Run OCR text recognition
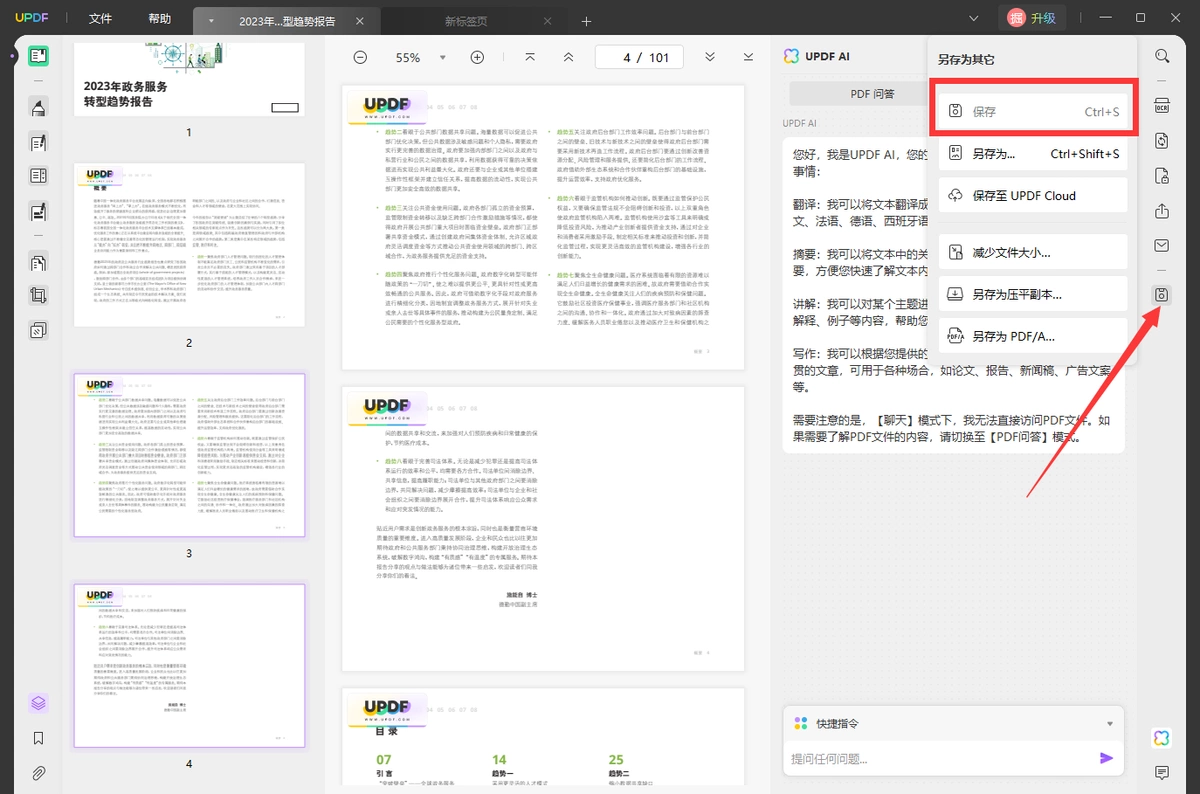Screen dimensions: 1200x794 (1162, 107)
